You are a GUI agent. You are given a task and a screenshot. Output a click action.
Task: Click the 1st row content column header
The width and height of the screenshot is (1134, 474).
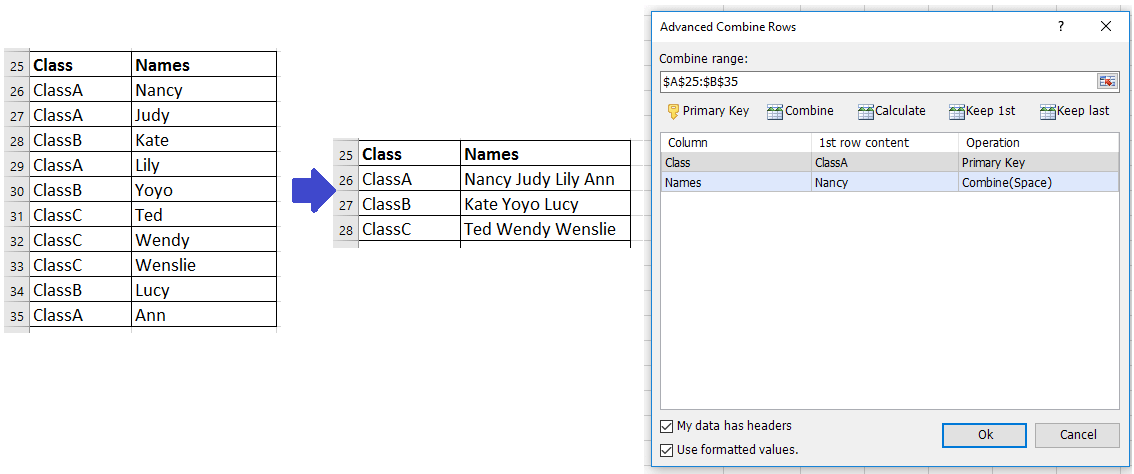884,143
